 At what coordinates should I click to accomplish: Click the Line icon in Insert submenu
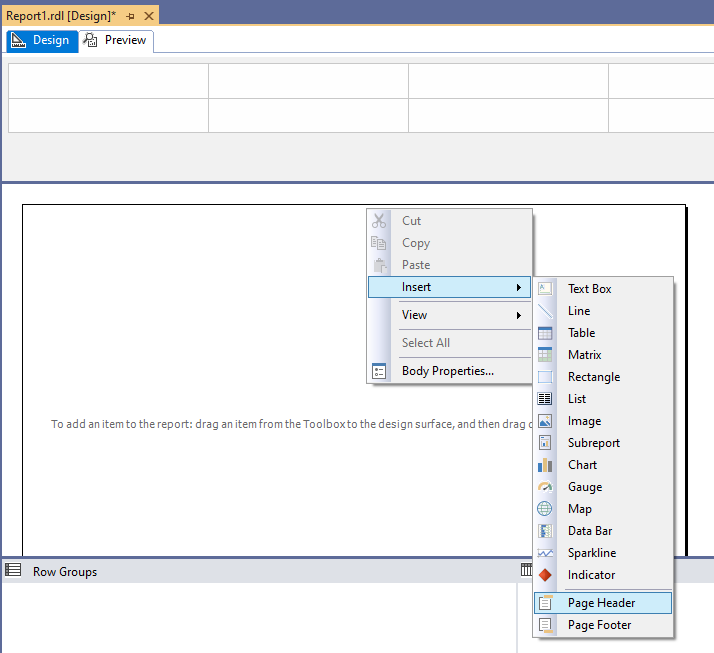[545, 311]
